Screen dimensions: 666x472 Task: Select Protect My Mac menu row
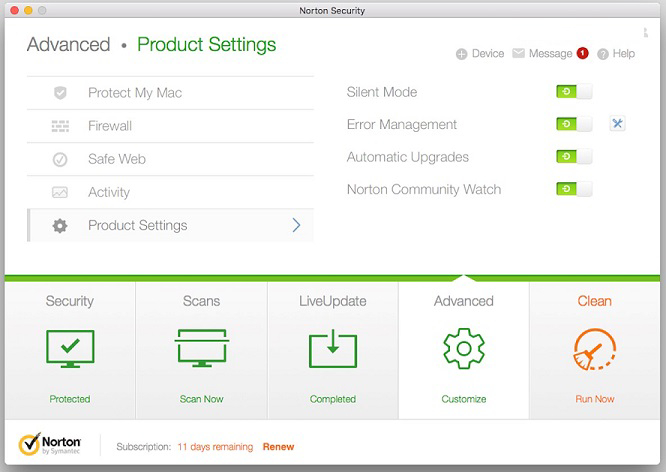tap(170, 93)
